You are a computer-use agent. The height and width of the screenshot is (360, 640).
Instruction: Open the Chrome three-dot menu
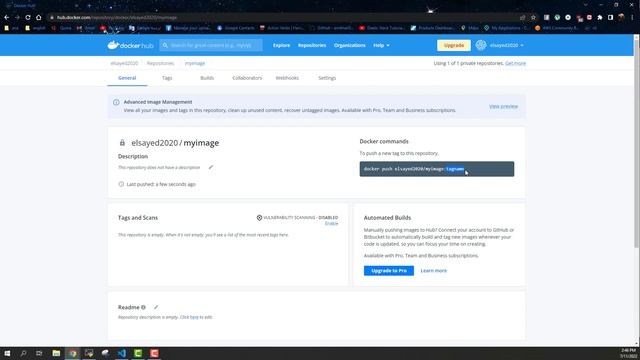point(632,18)
